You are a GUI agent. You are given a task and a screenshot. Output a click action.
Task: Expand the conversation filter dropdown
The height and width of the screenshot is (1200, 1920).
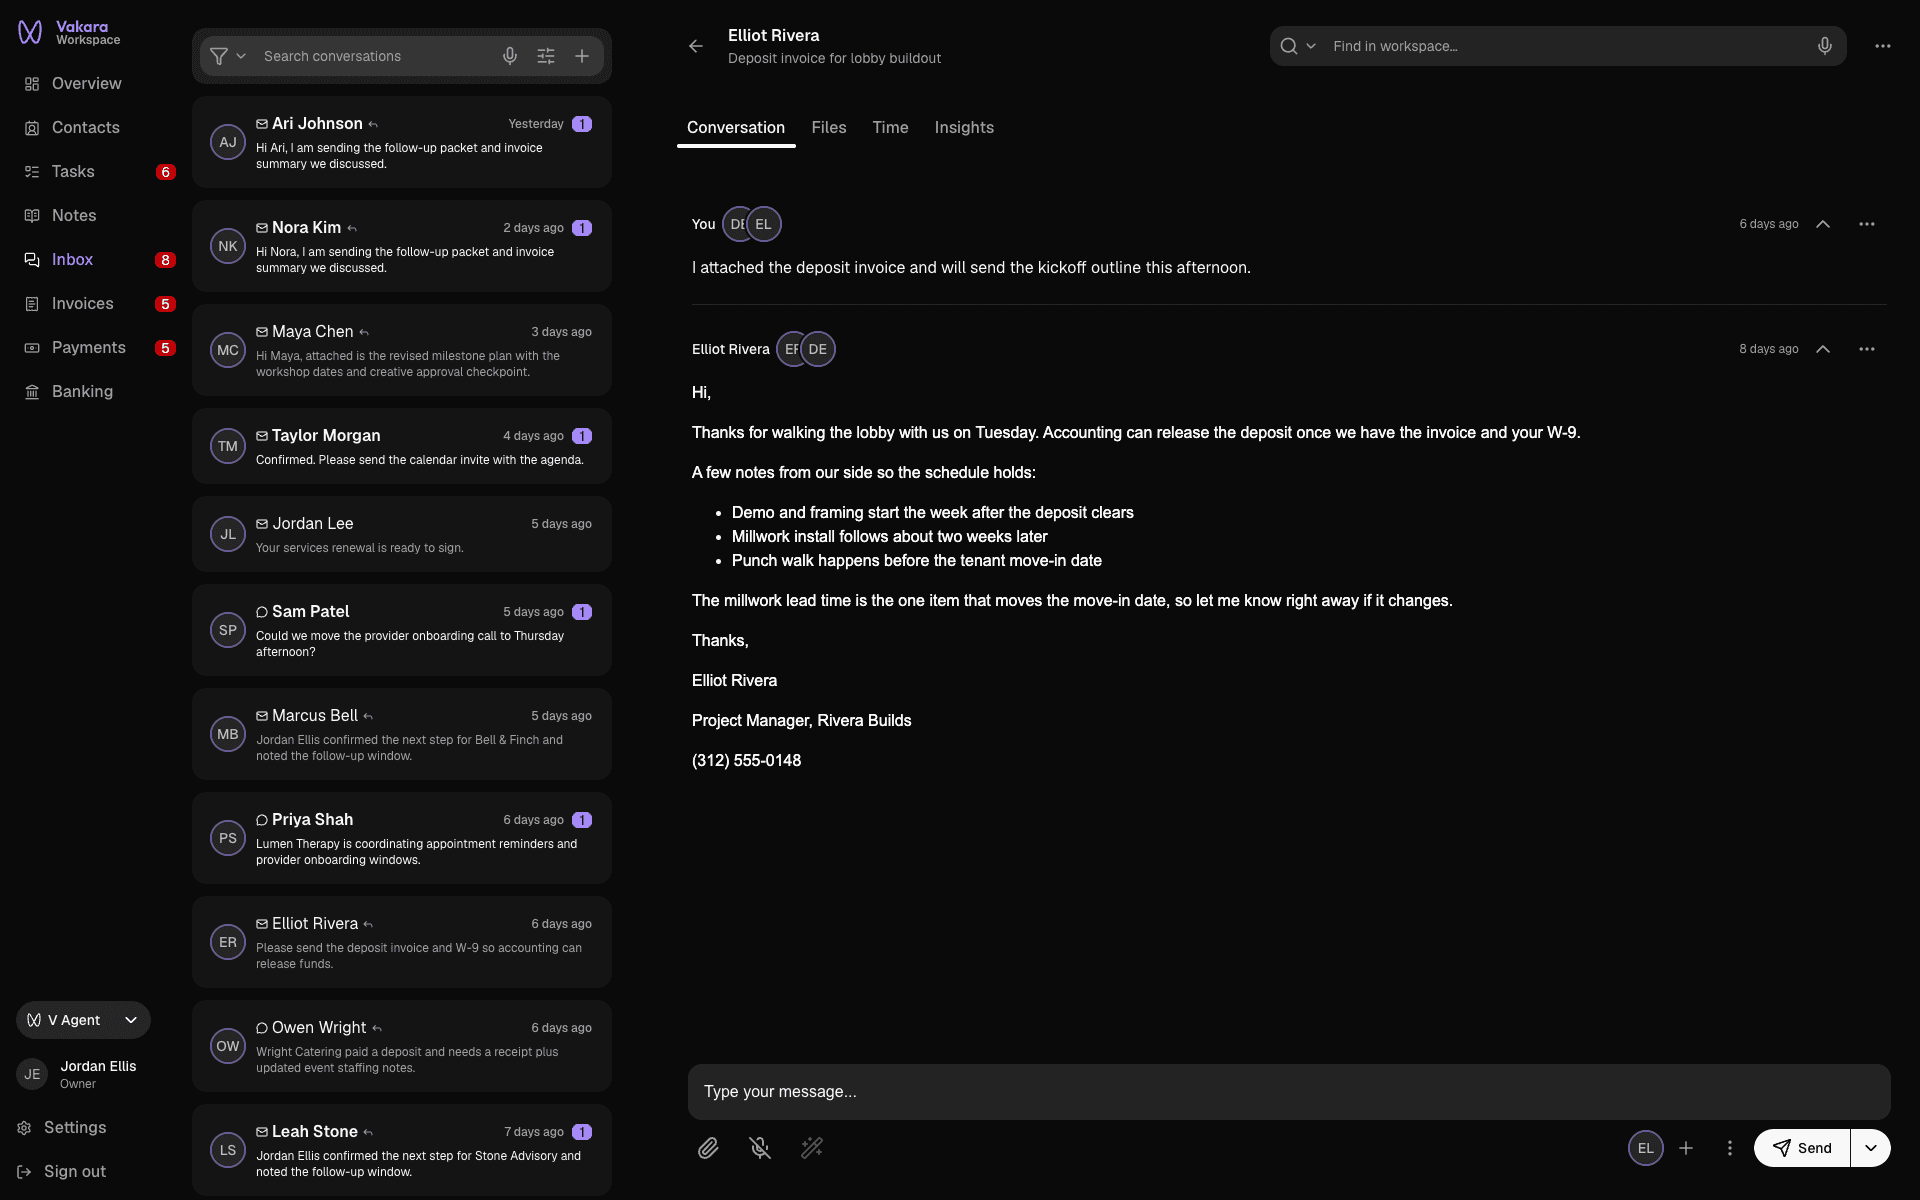point(228,56)
